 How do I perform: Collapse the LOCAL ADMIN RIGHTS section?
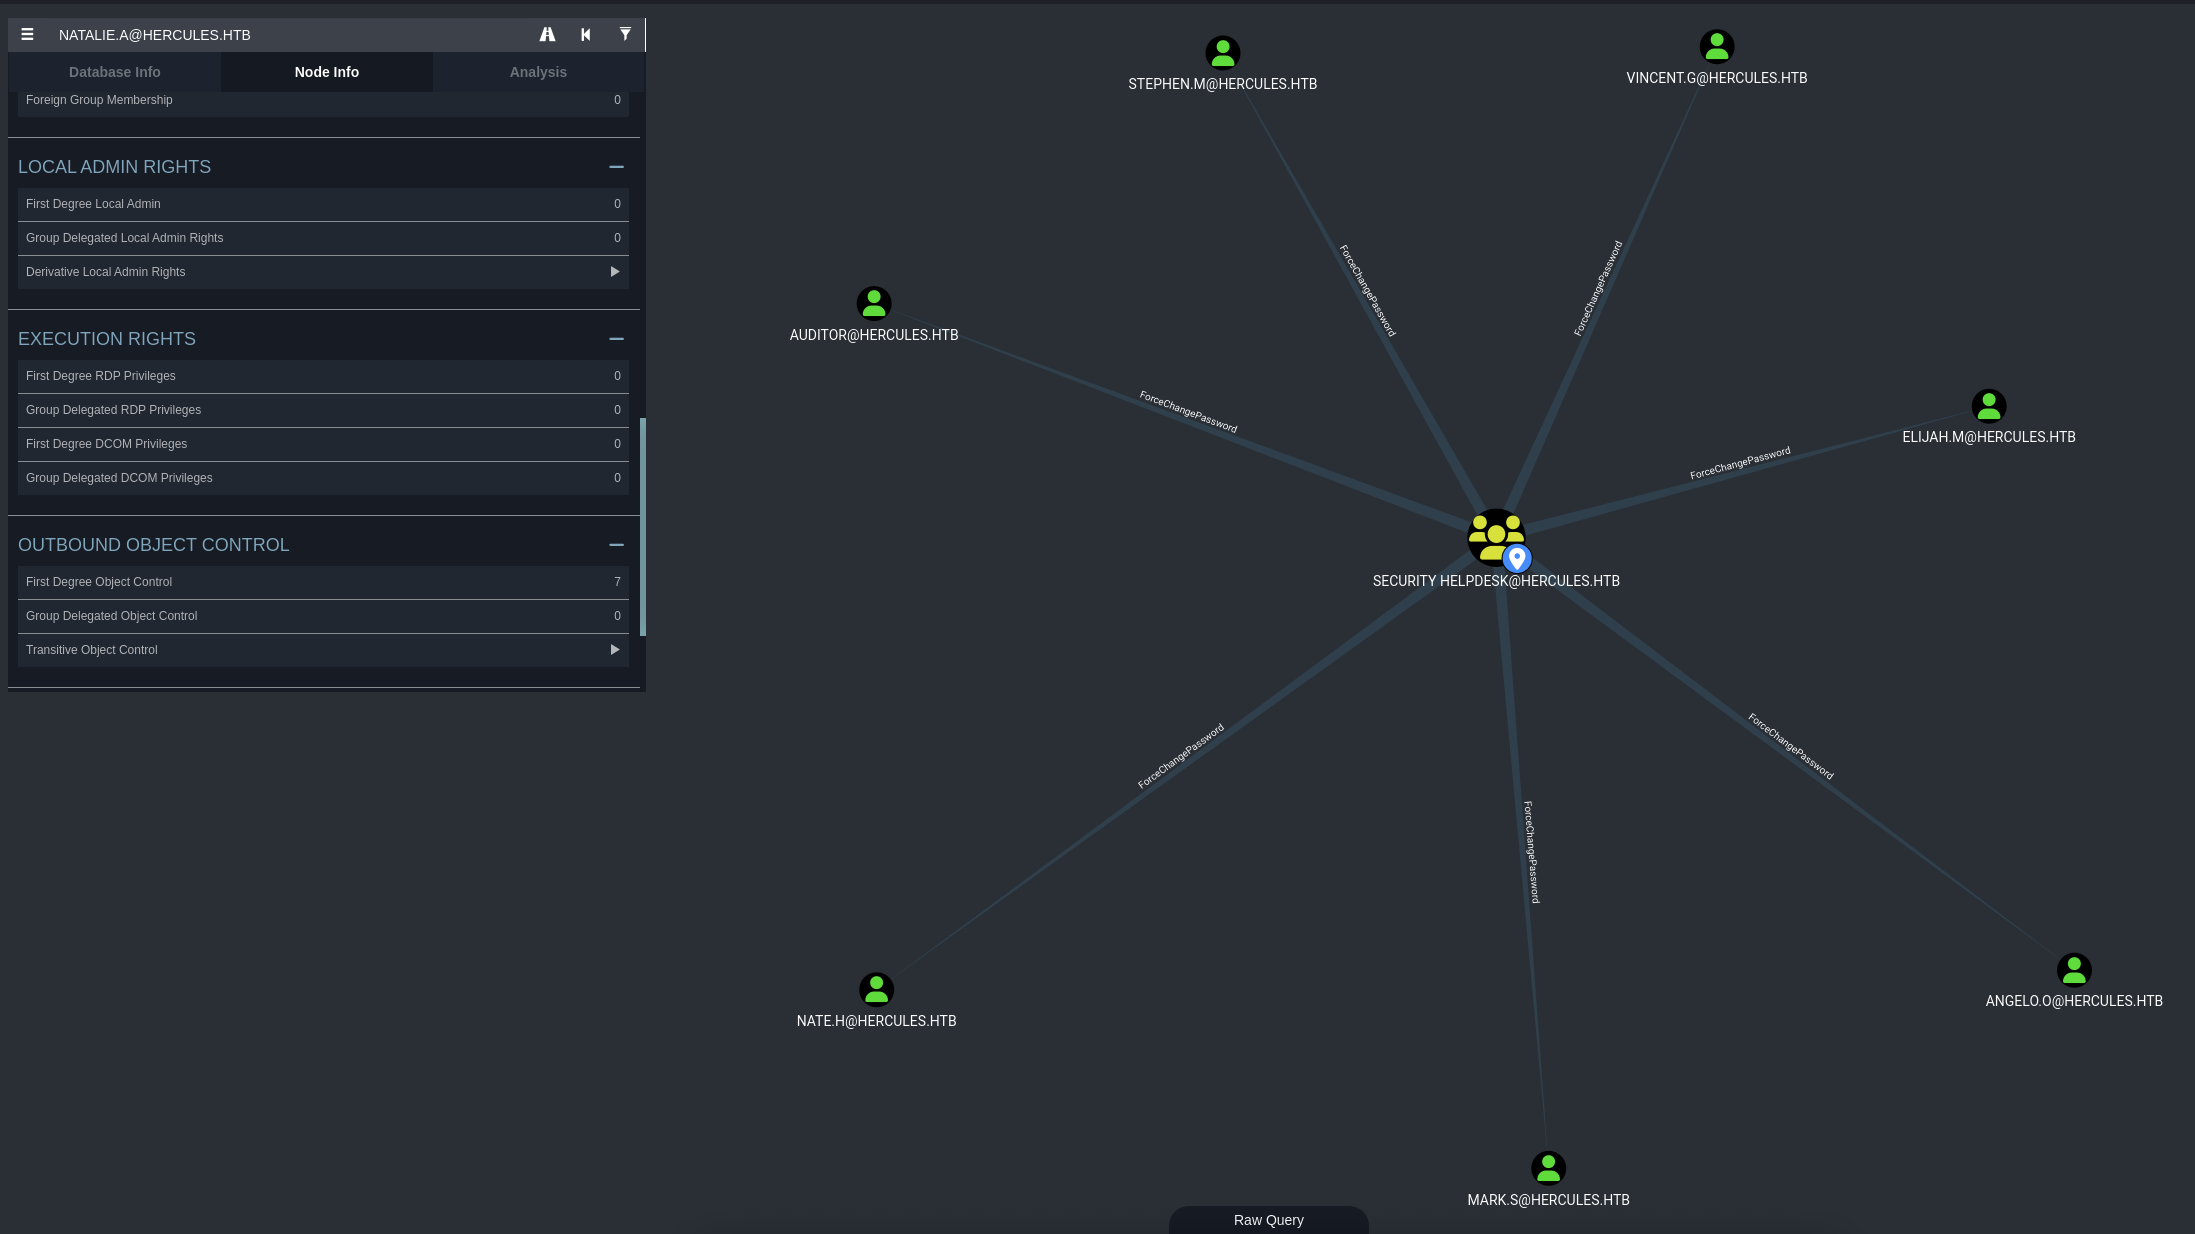616,166
